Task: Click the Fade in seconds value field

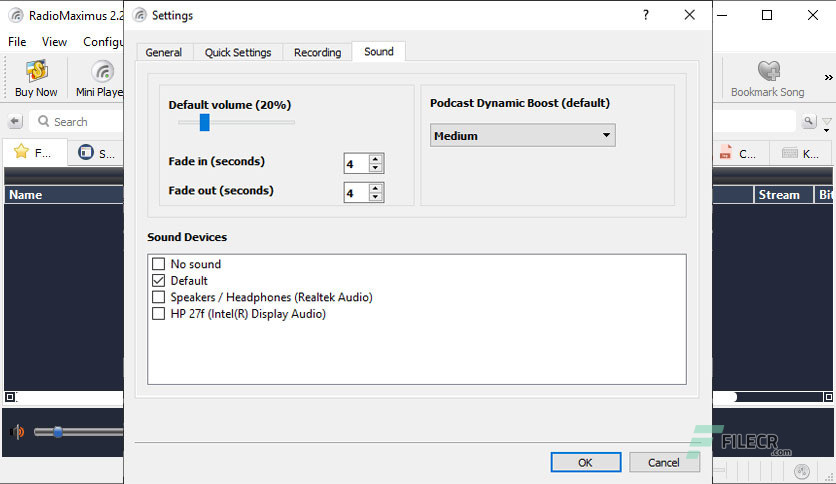Action: pos(357,164)
